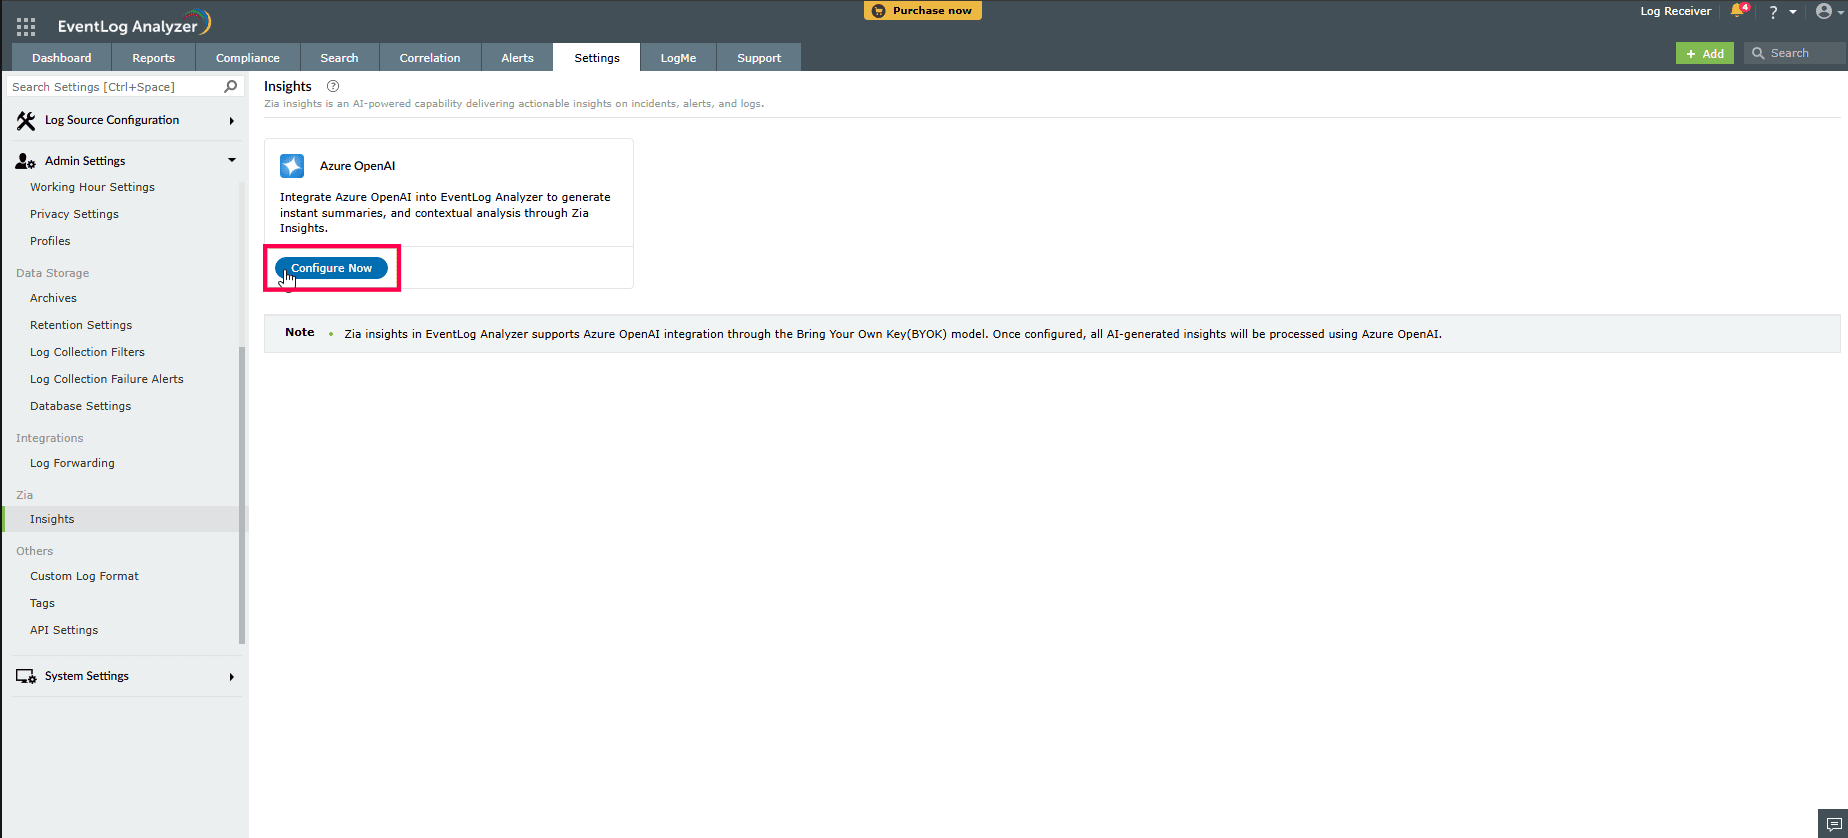The image size is (1848, 838).
Task: Open the LogMe tab
Action: point(678,57)
